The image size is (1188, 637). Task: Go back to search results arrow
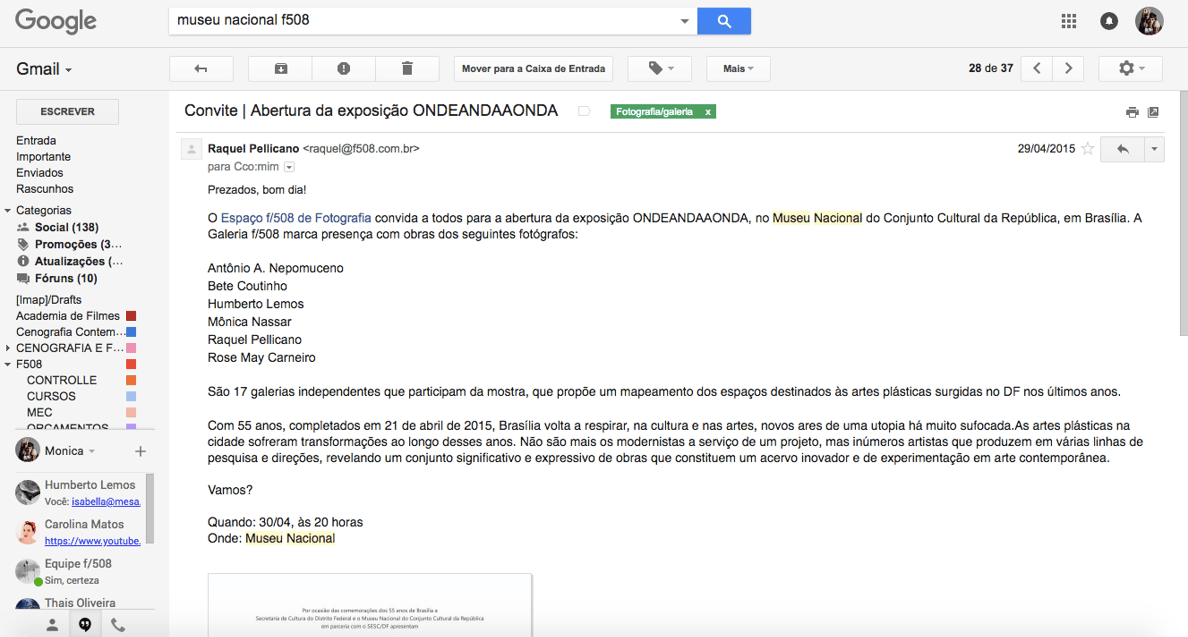pos(201,69)
